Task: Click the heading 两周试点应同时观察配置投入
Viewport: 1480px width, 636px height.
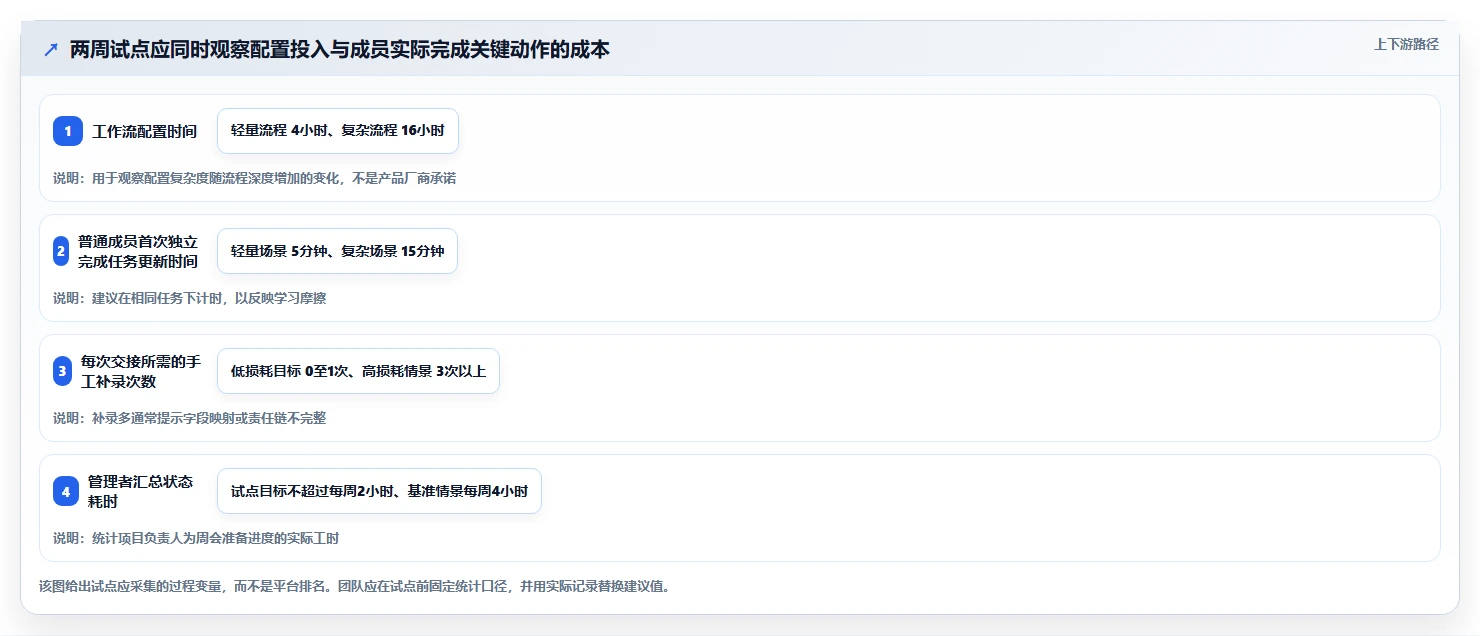Action: point(339,49)
